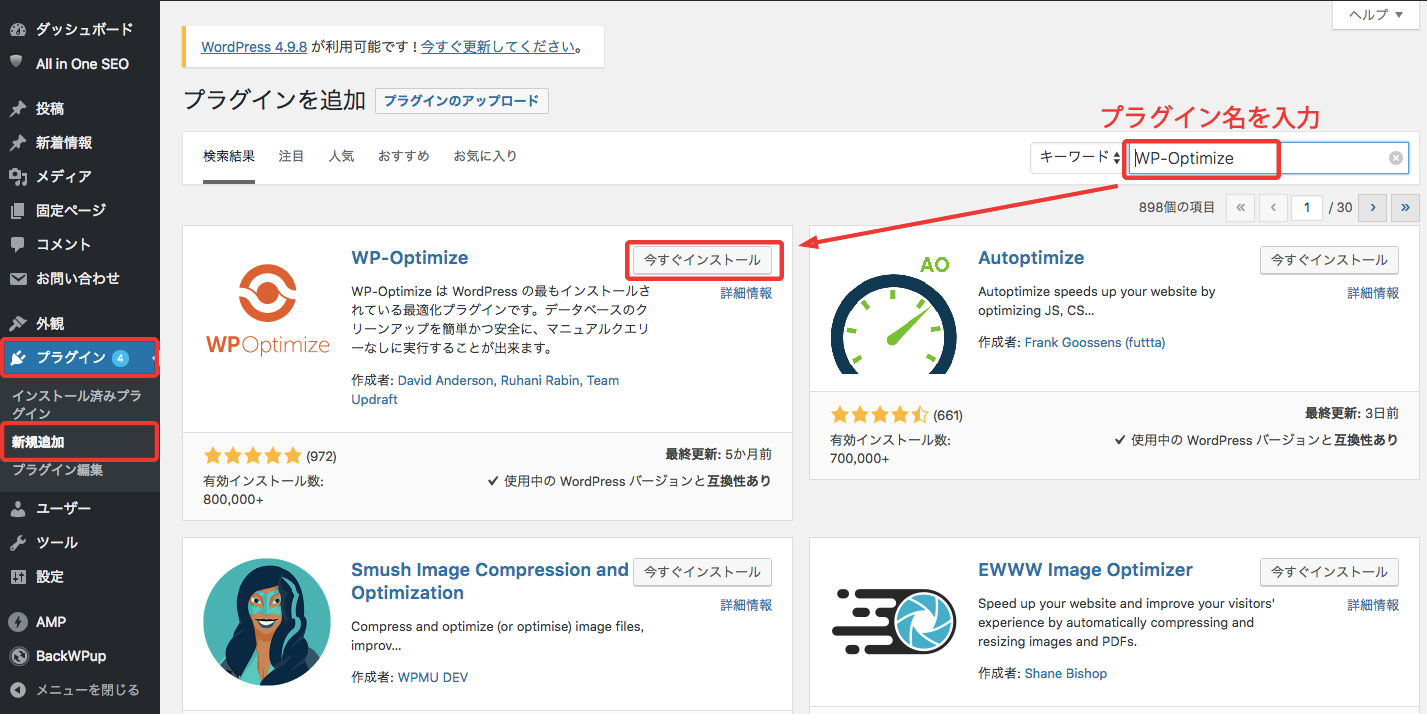Switch to the 人気 tab
Viewport: 1427px width, 714px height.
[341, 156]
